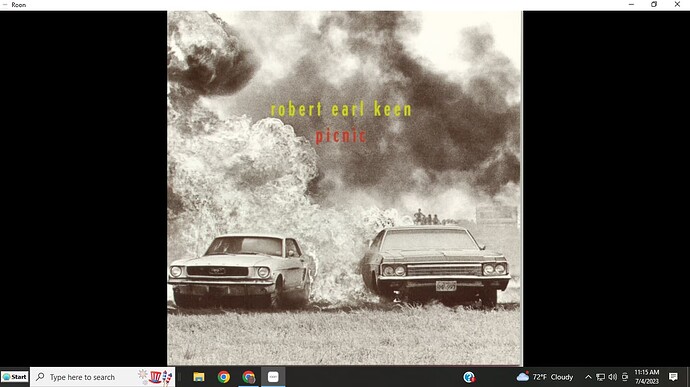
Task: Open File Explorer from the taskbar
Action: (199, 377)
